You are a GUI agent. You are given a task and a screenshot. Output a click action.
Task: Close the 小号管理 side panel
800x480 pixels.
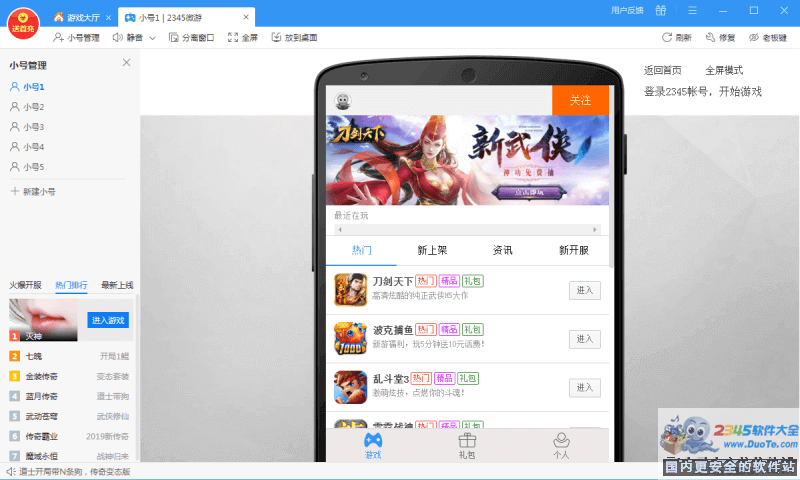[x=127, y=62]
